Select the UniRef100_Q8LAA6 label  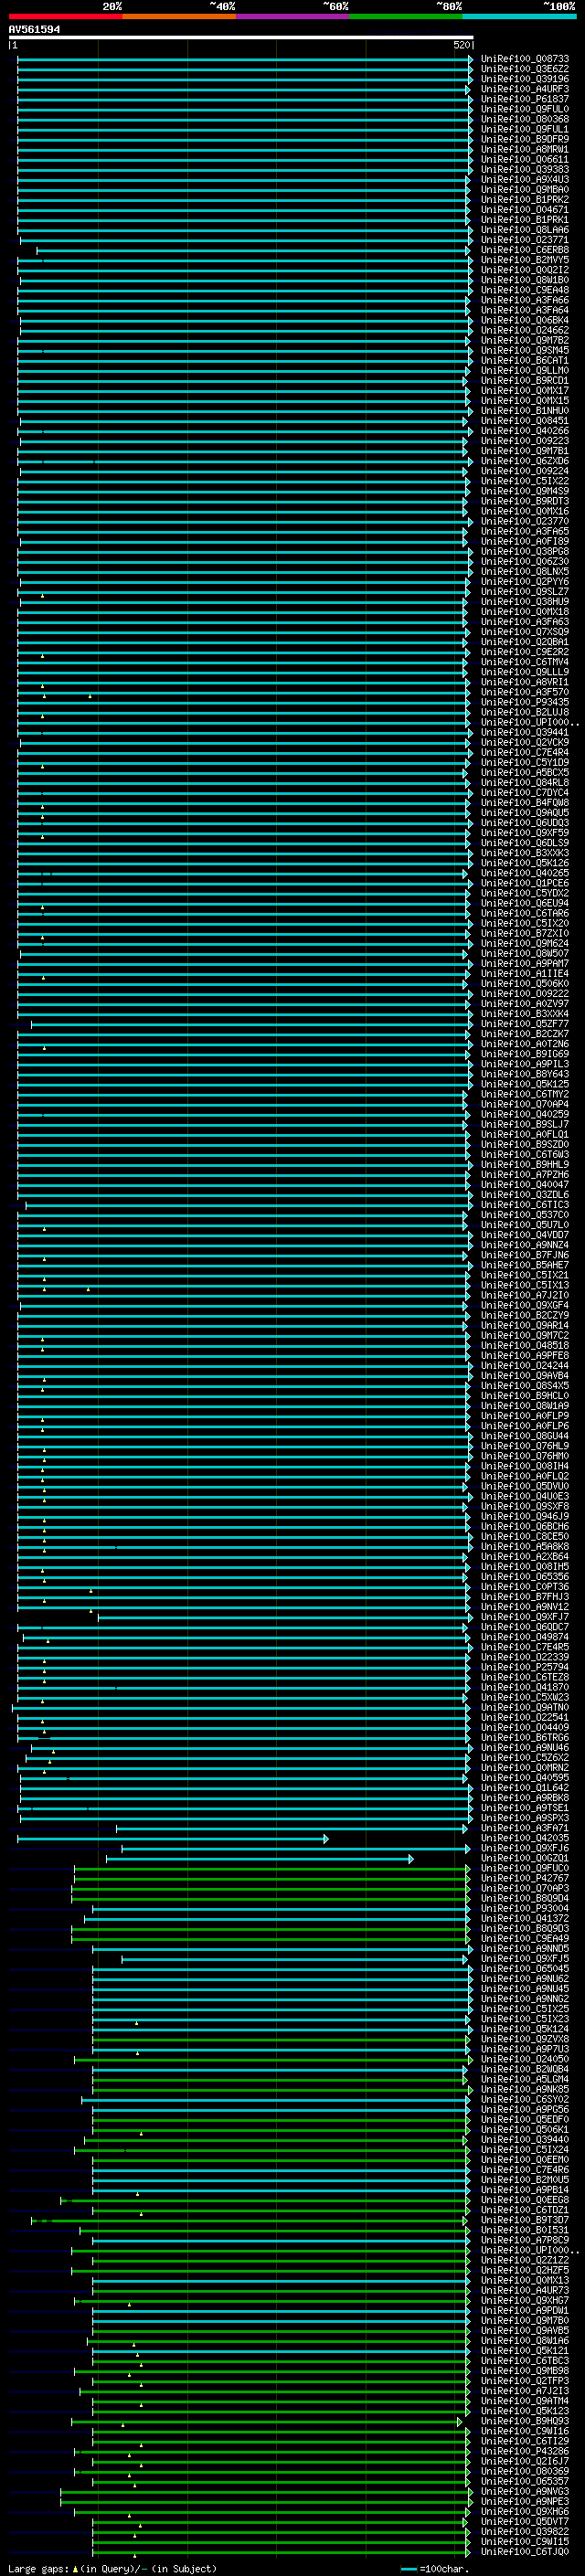[x=524, y=229]
